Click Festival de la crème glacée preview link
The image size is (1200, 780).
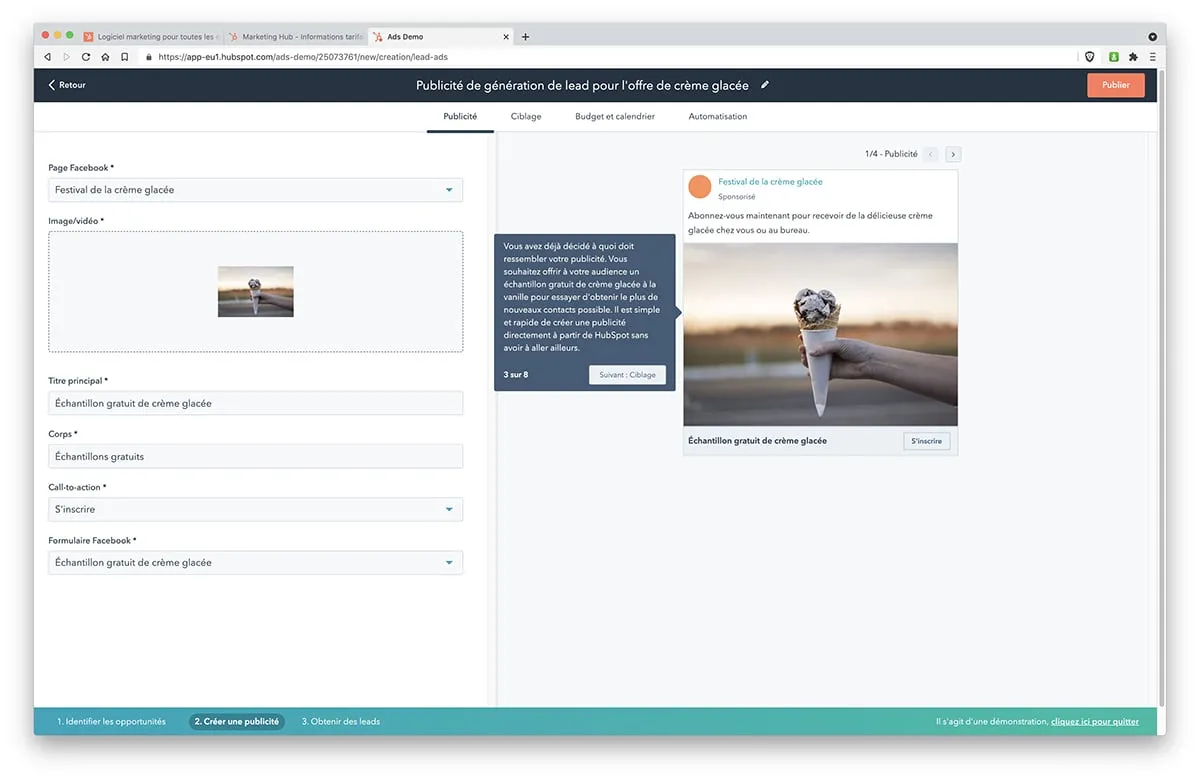(770, 182)
